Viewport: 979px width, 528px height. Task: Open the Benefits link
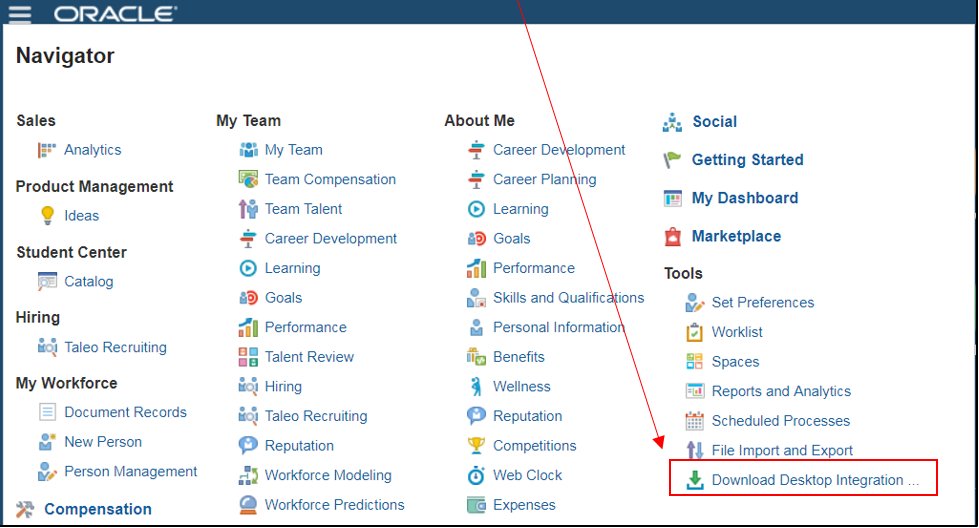(x=518, y=357)
